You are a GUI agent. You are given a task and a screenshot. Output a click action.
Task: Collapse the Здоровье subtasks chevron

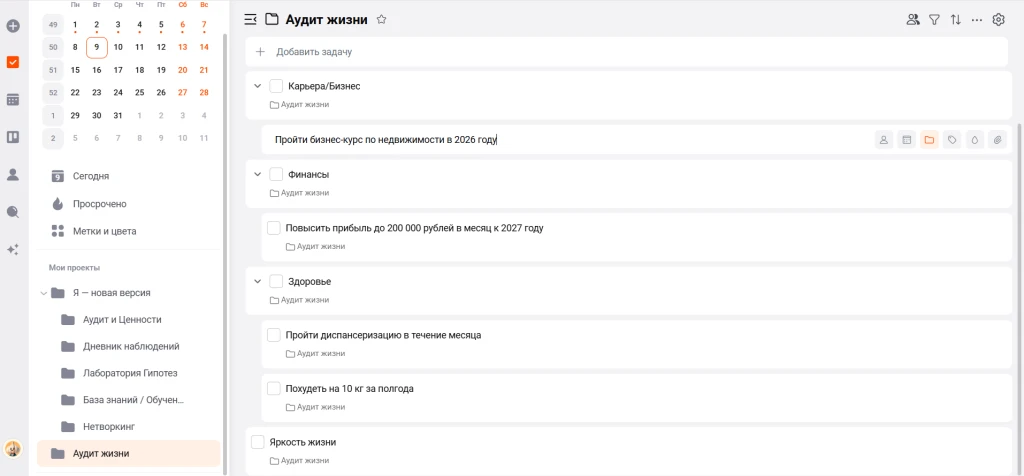click(x=257, y=281)
